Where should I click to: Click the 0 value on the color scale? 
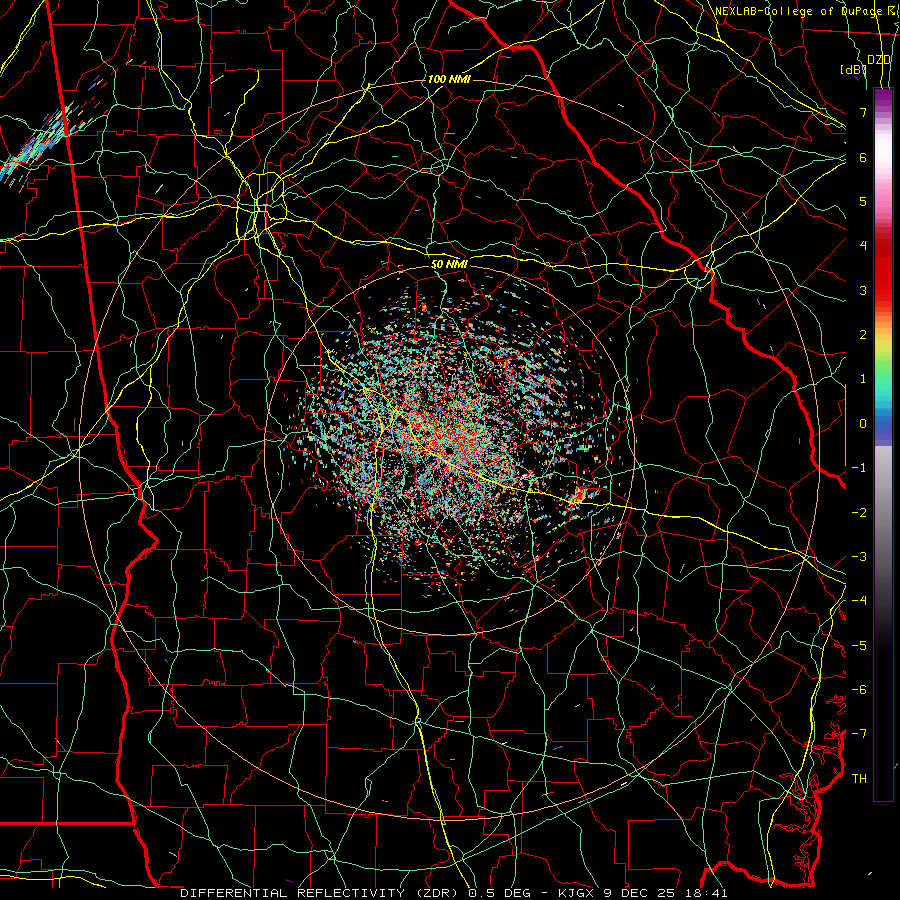[x=863, y=424]
